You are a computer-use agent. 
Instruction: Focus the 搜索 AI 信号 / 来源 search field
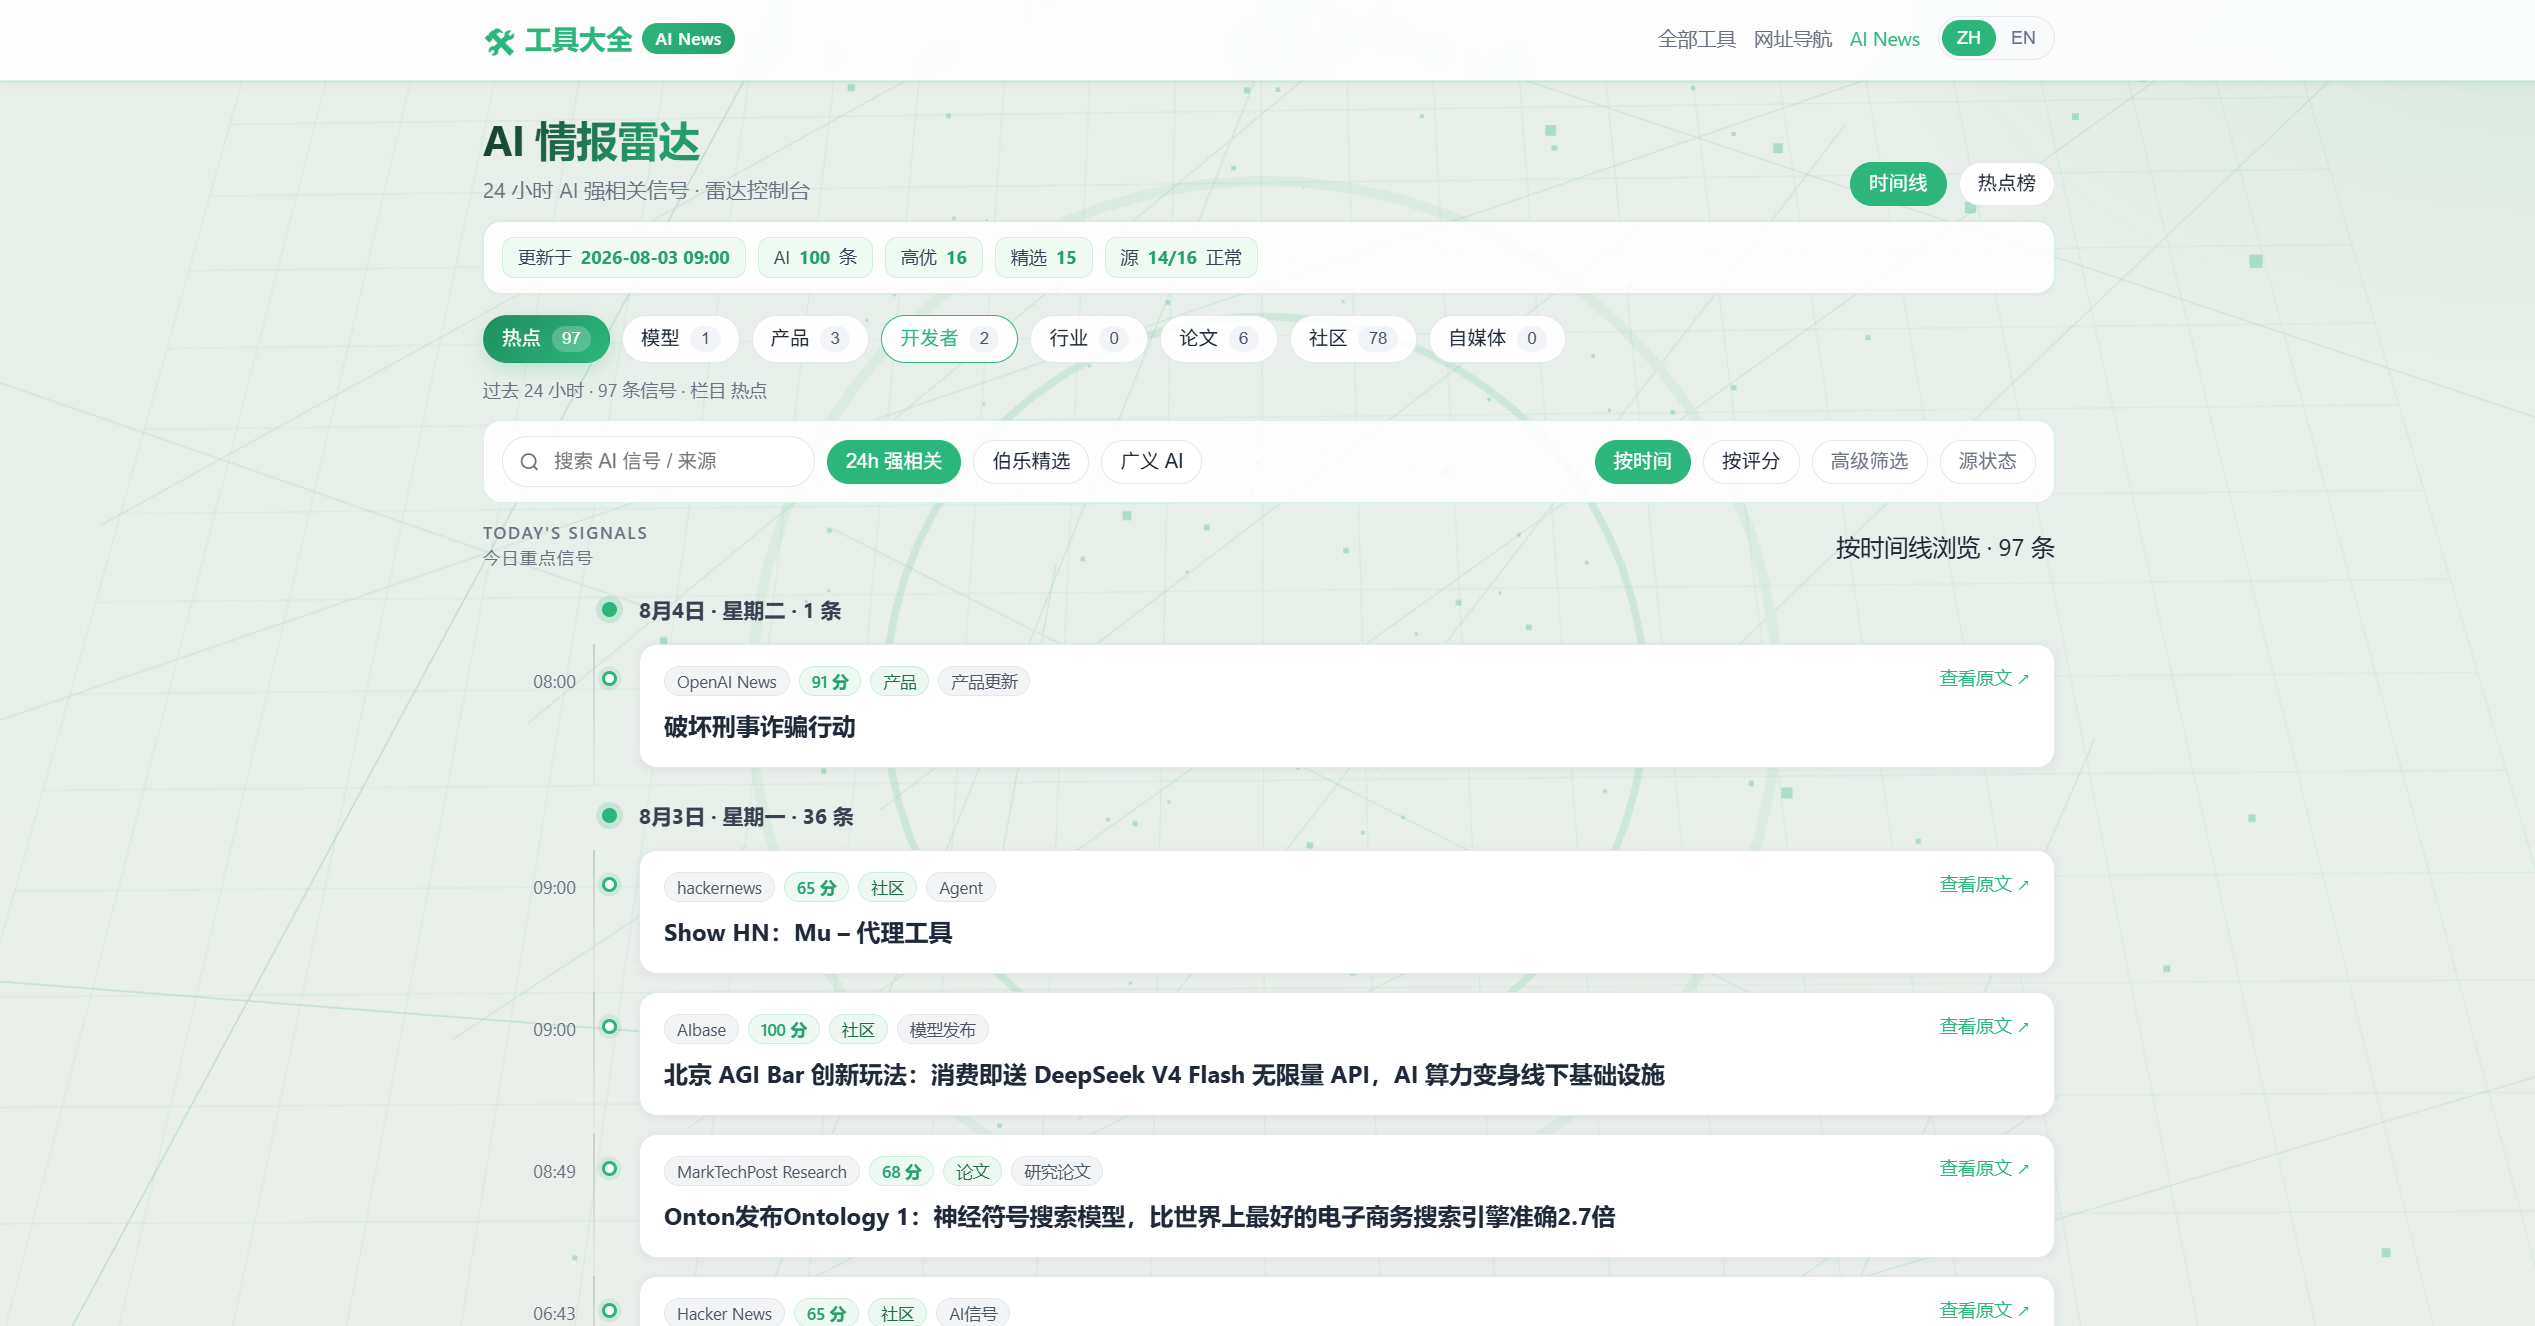[x=658, y=461]
